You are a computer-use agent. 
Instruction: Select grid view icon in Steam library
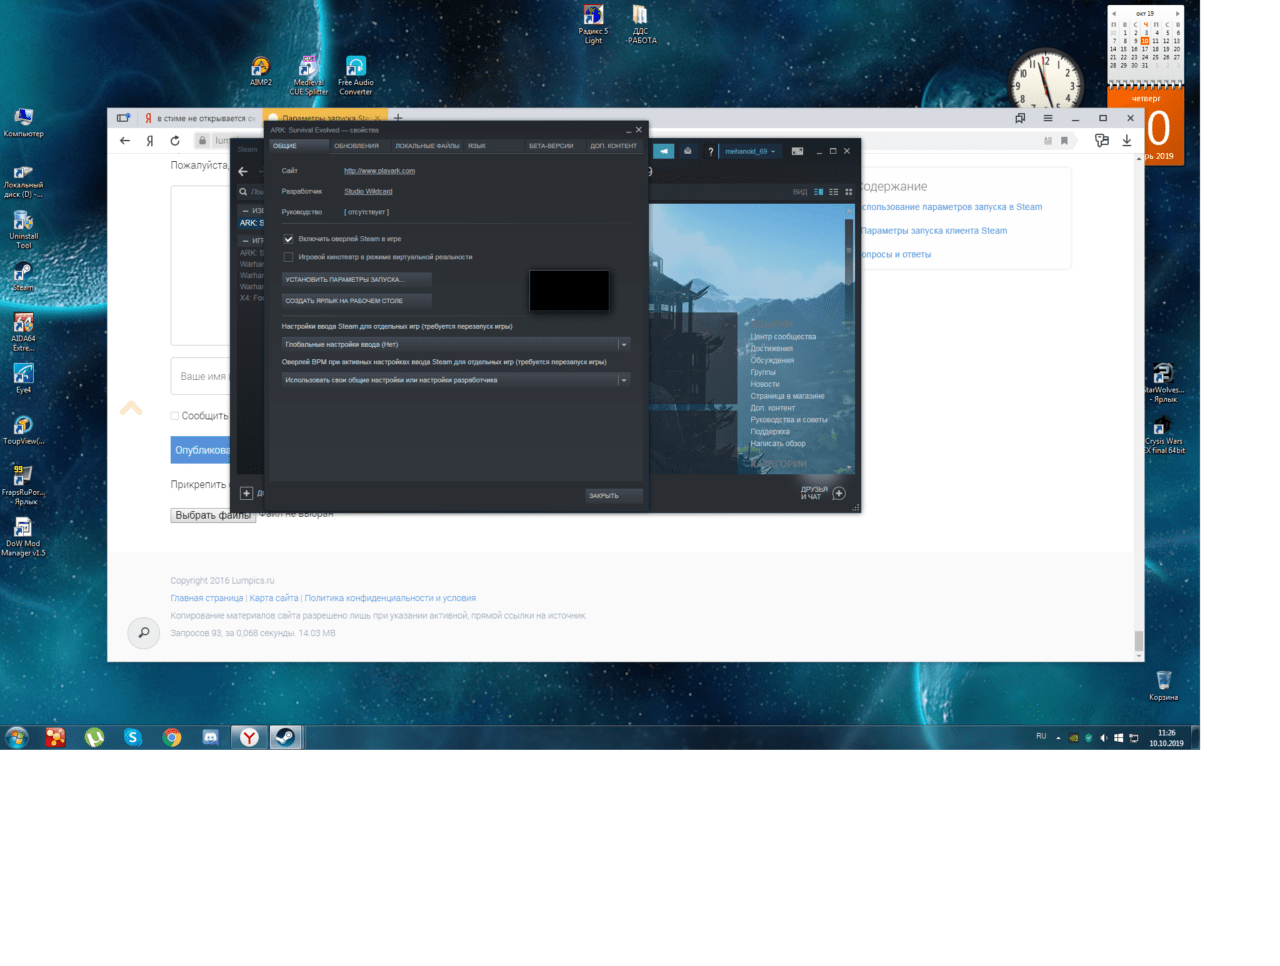pyautogui.click(x=849, y=192)
